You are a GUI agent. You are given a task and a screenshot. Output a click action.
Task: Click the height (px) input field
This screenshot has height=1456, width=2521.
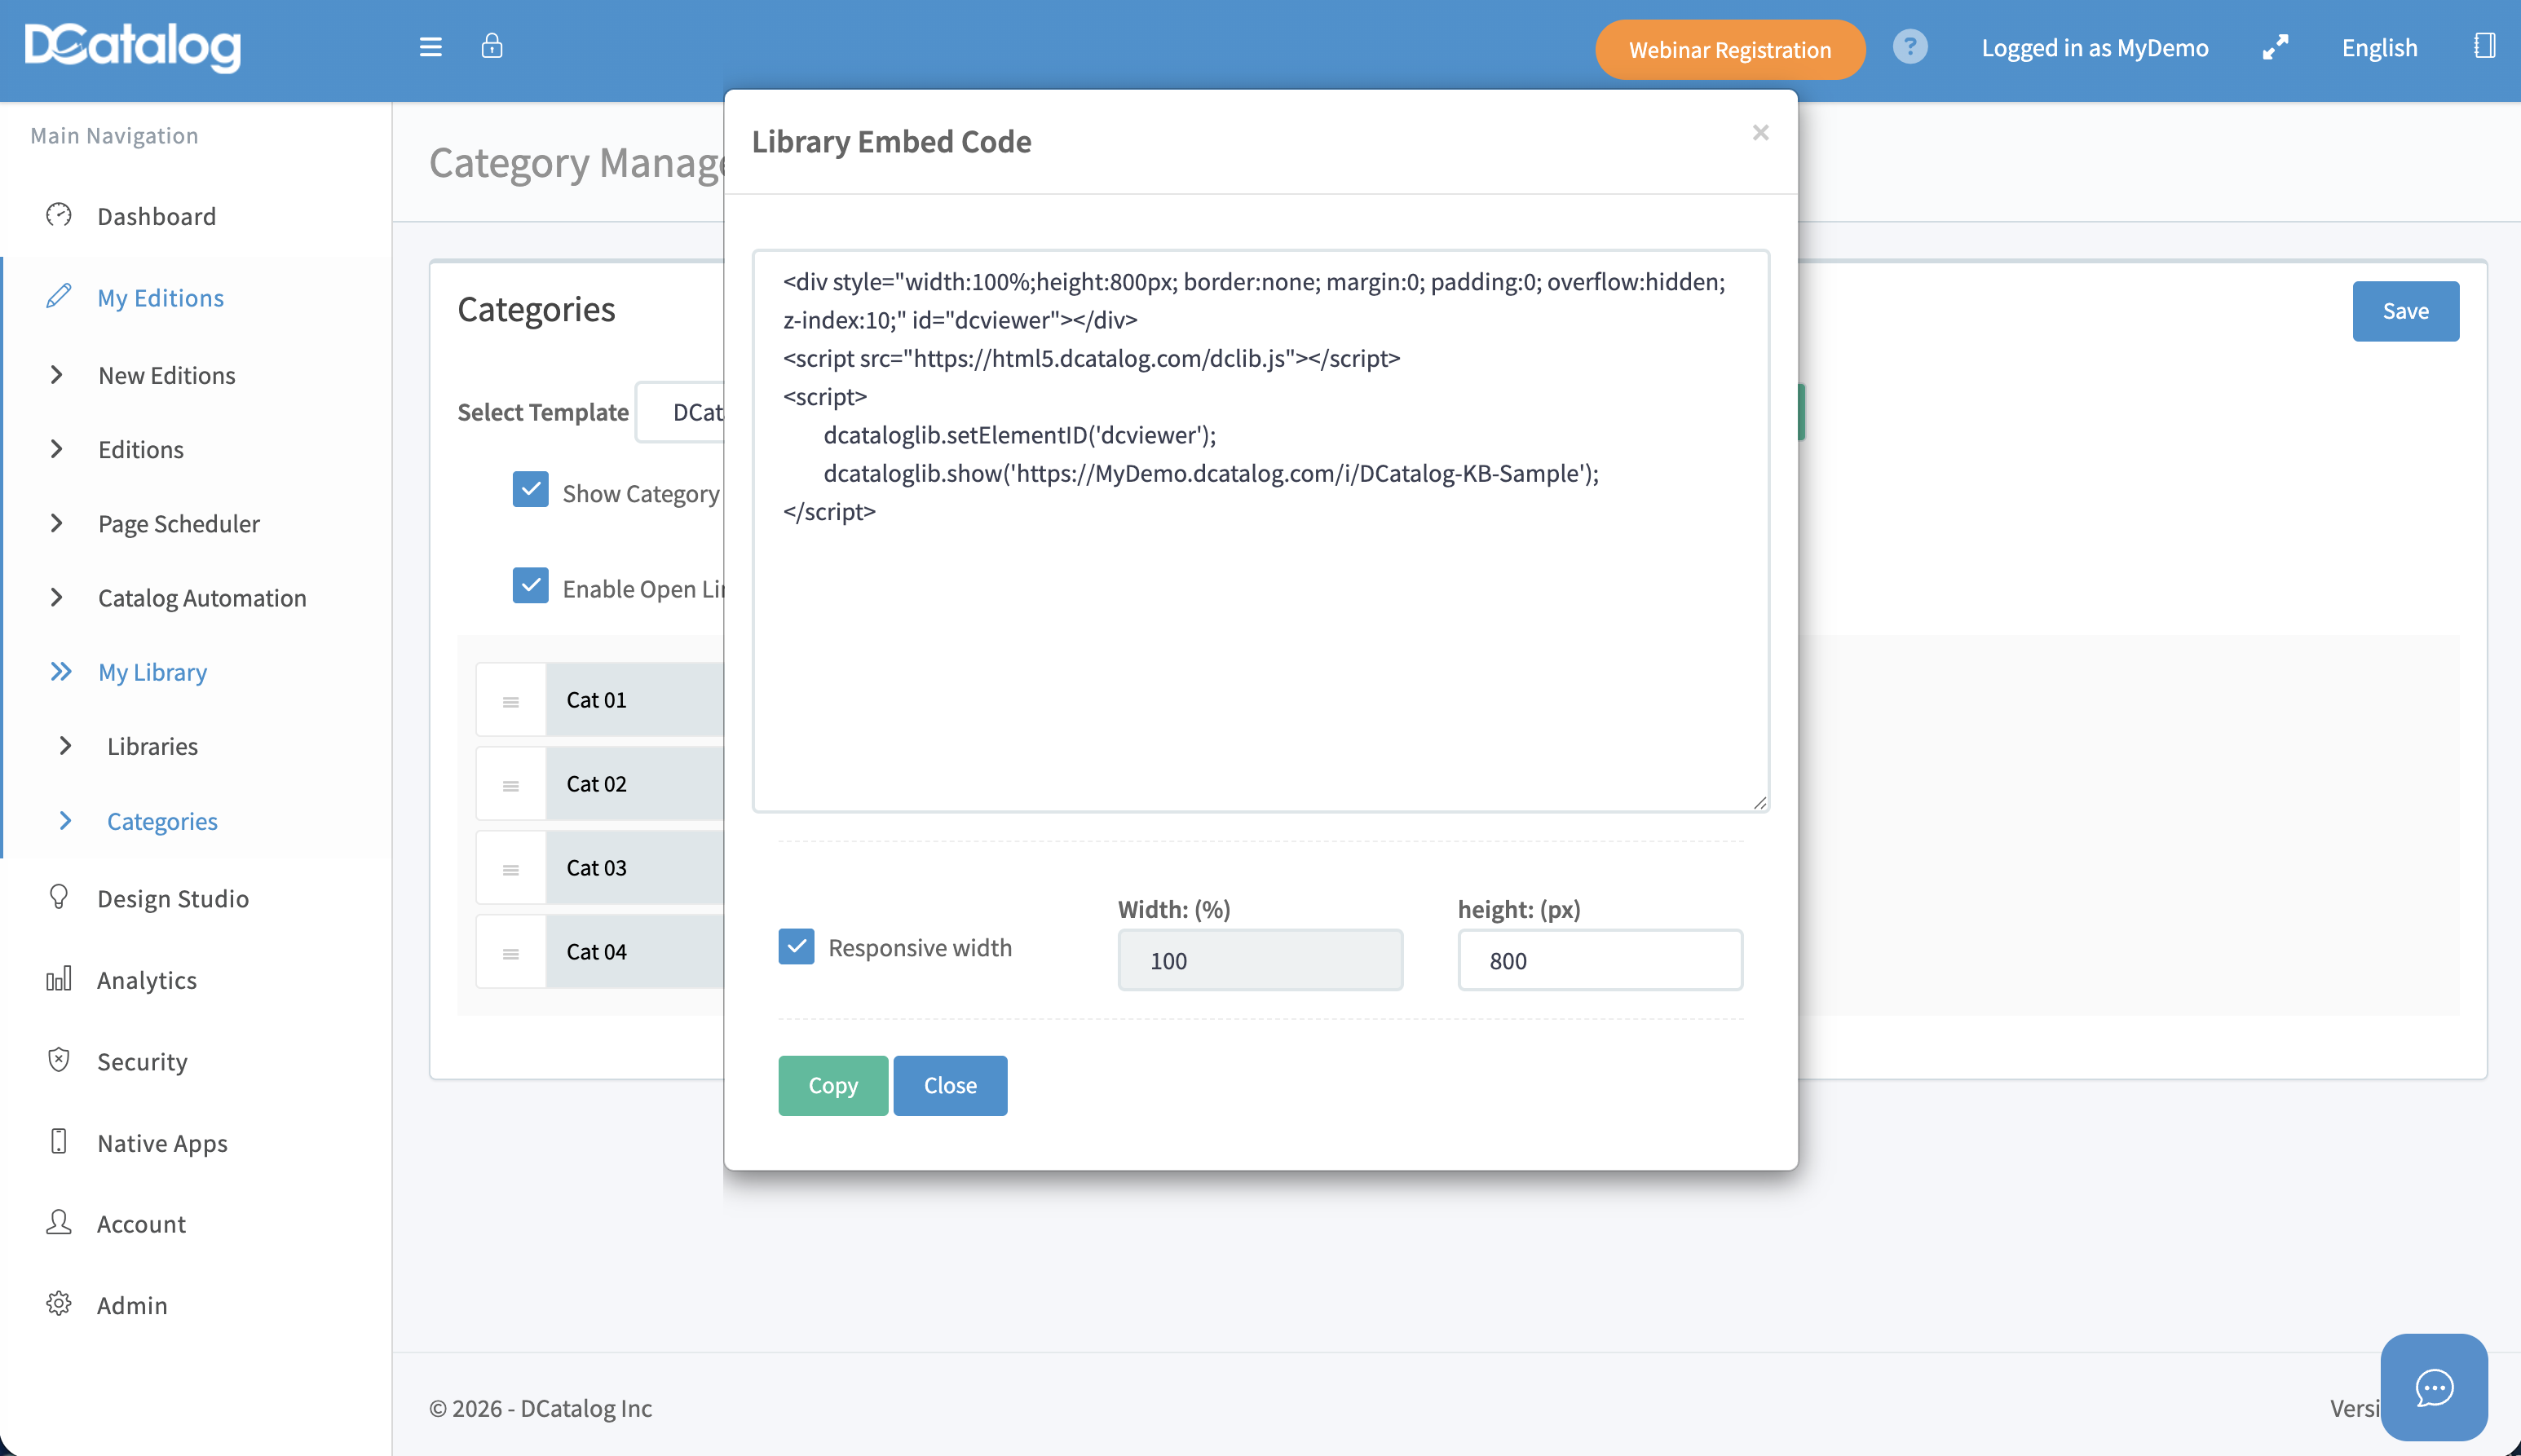click(x=1599, y=960)
